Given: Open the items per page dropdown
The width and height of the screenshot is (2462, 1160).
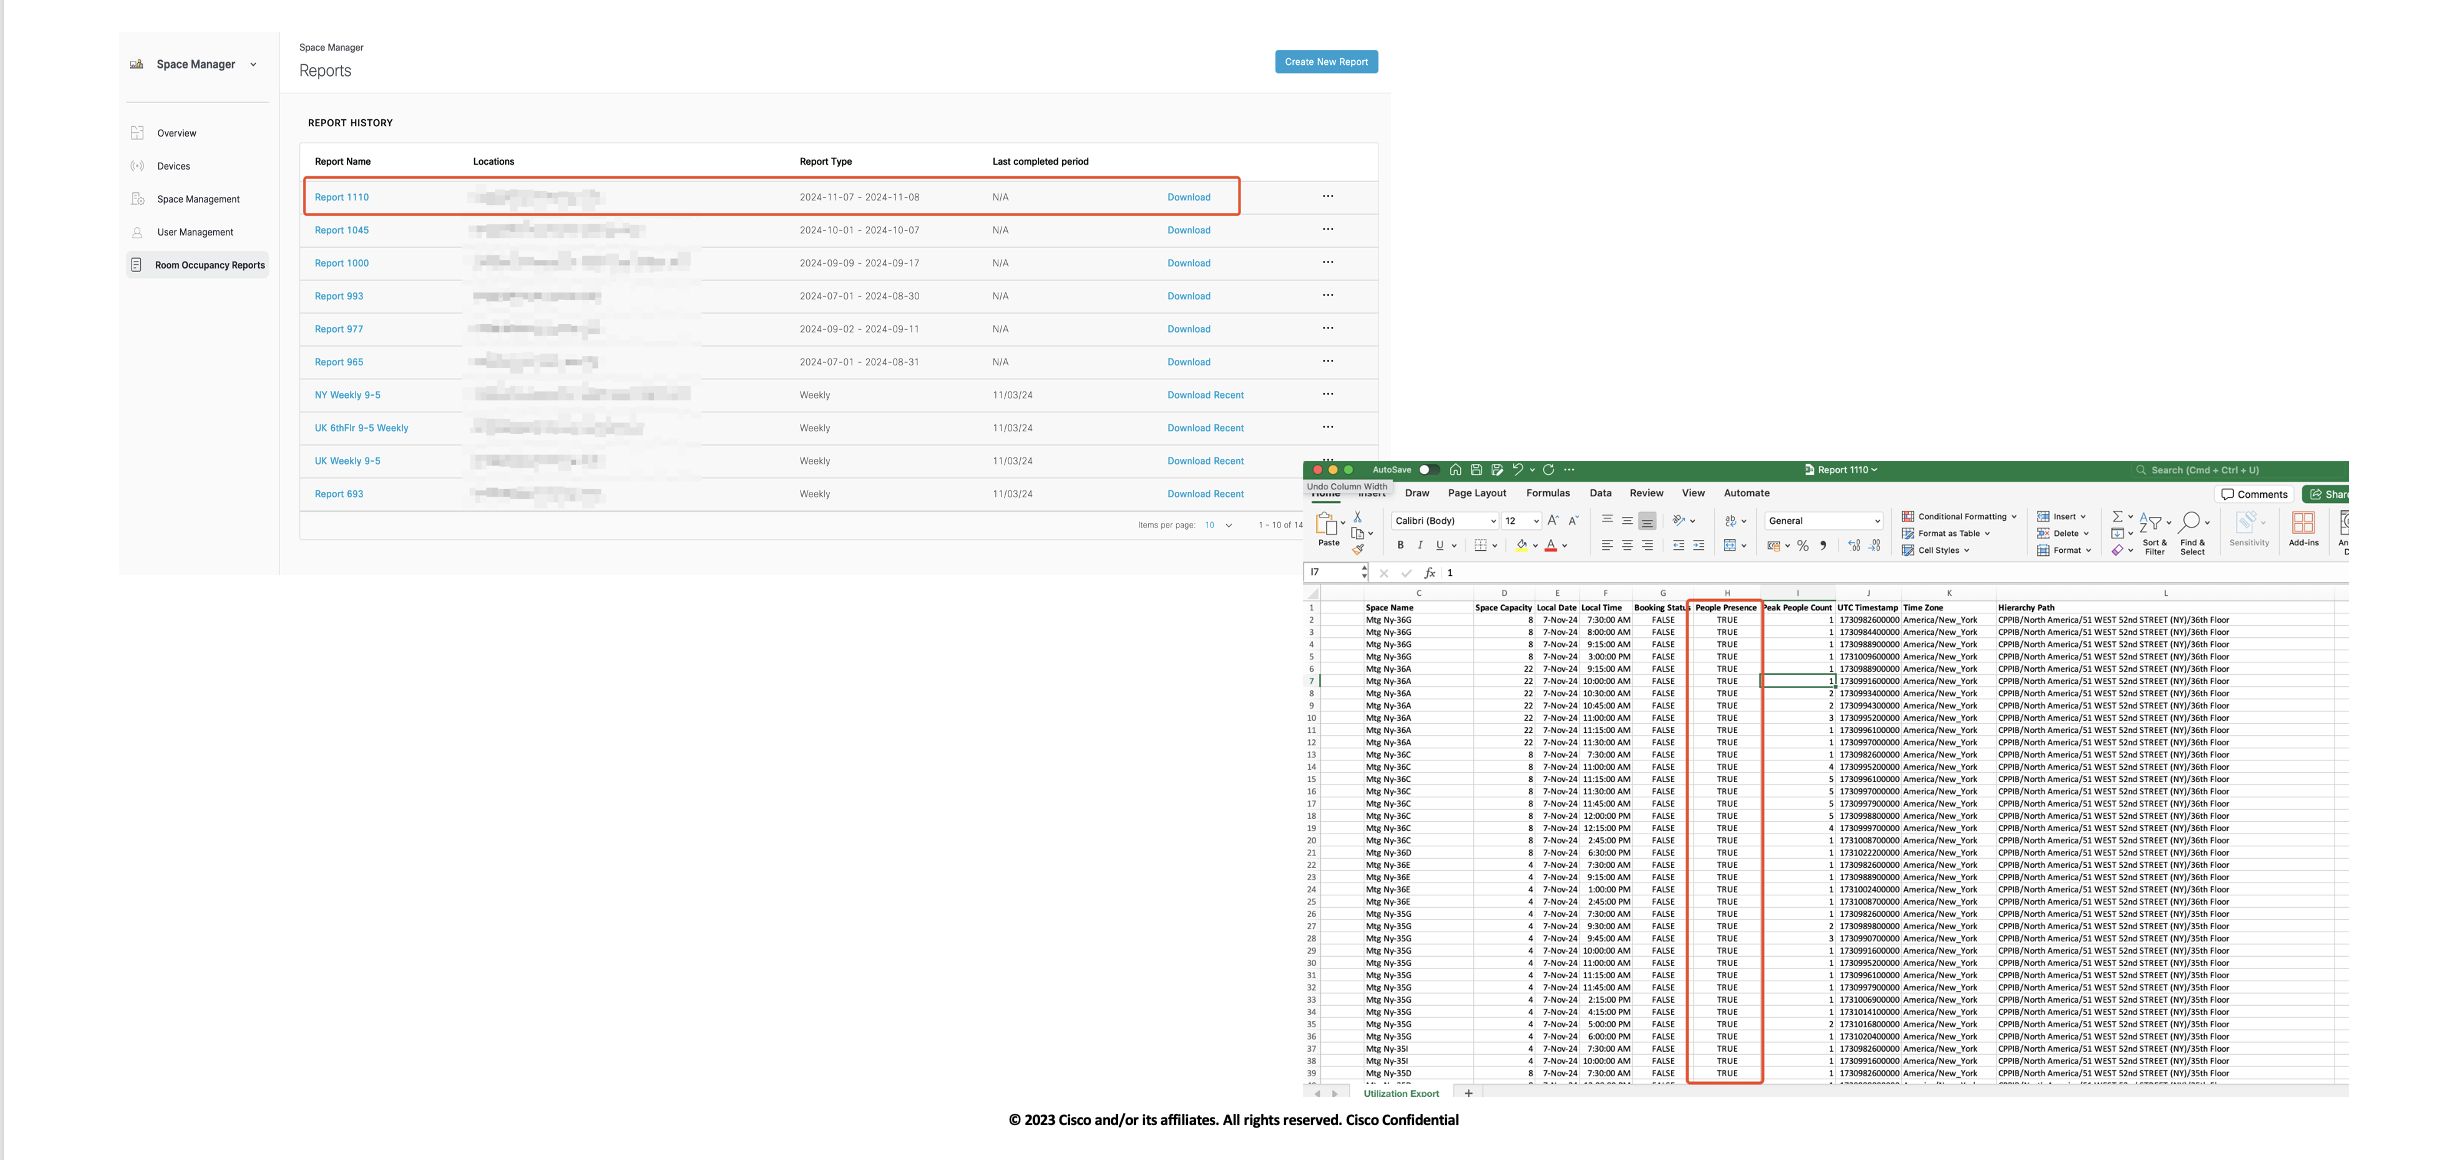Looking at the screenshot, I should pos(1219,525).
